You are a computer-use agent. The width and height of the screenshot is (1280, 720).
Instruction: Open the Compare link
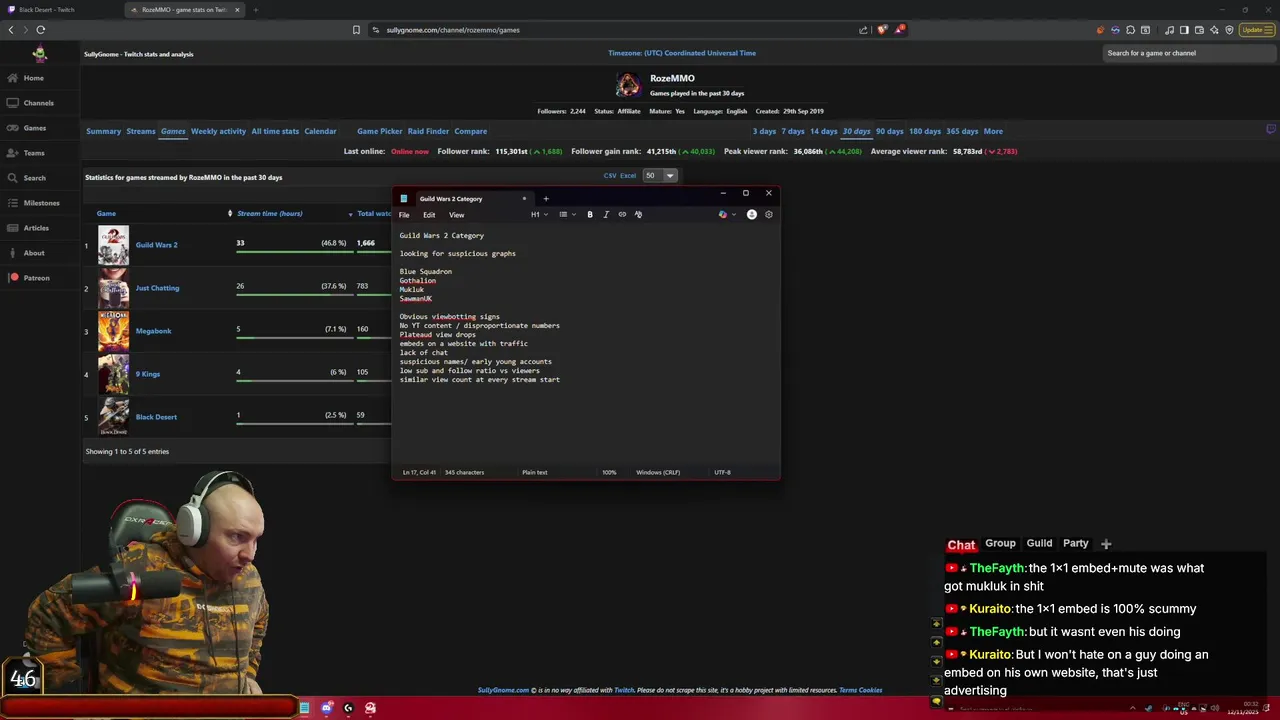click(x=471, y=131)
